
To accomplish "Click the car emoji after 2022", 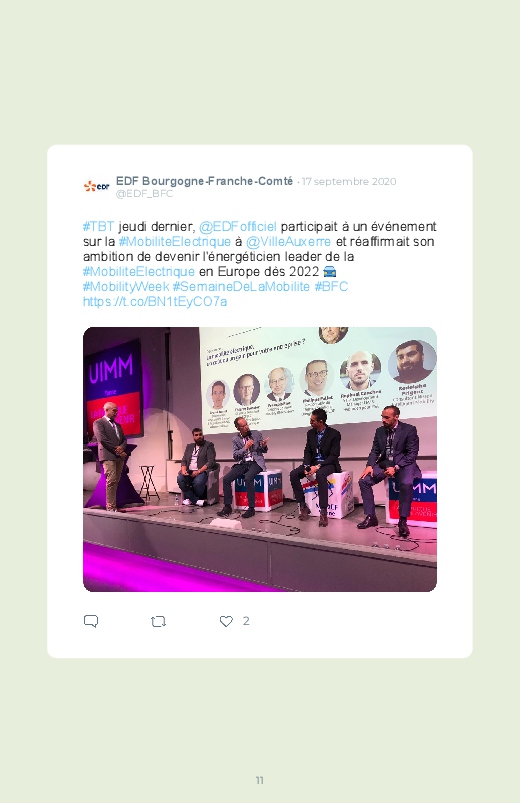I will pyautogui.click(x=330, y=271).
